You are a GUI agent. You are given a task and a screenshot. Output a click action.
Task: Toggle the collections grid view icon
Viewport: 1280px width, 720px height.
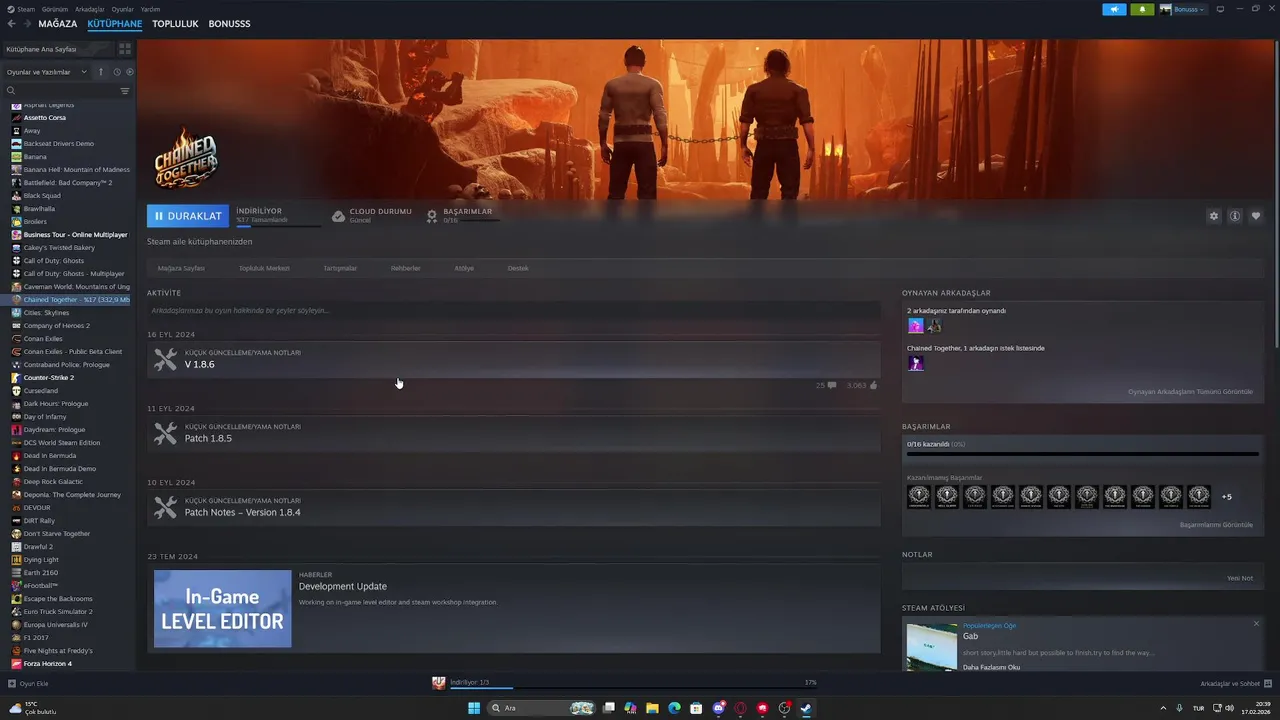[x=125, y=49]
